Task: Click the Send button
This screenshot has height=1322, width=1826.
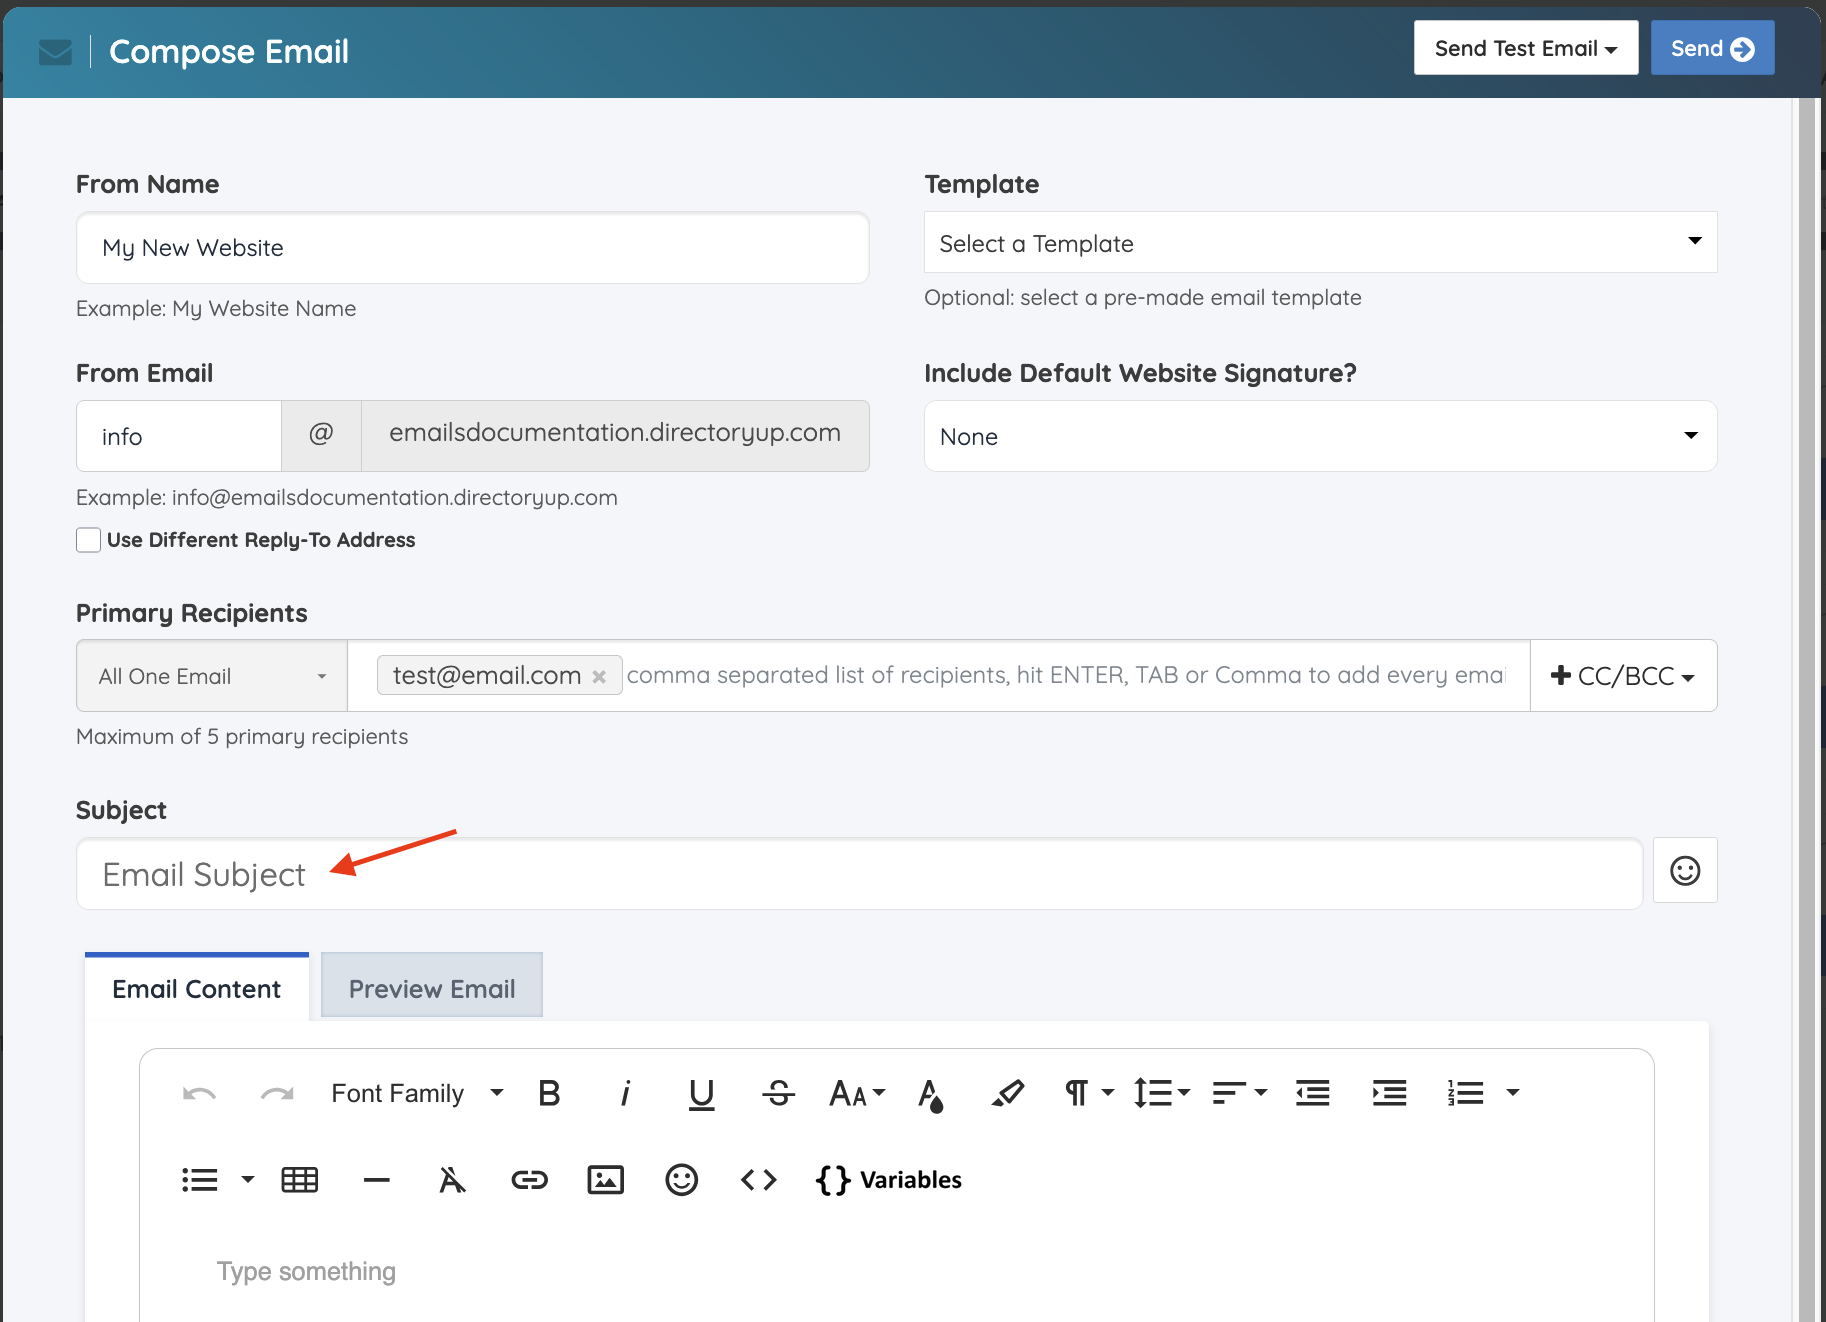Action: (x=1712, y=48)
